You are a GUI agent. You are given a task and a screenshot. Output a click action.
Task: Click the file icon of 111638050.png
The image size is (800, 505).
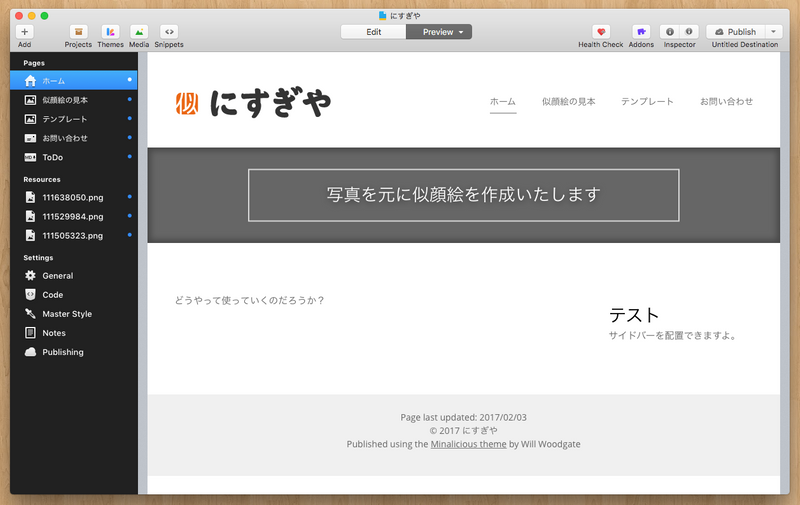coord(31,197)
